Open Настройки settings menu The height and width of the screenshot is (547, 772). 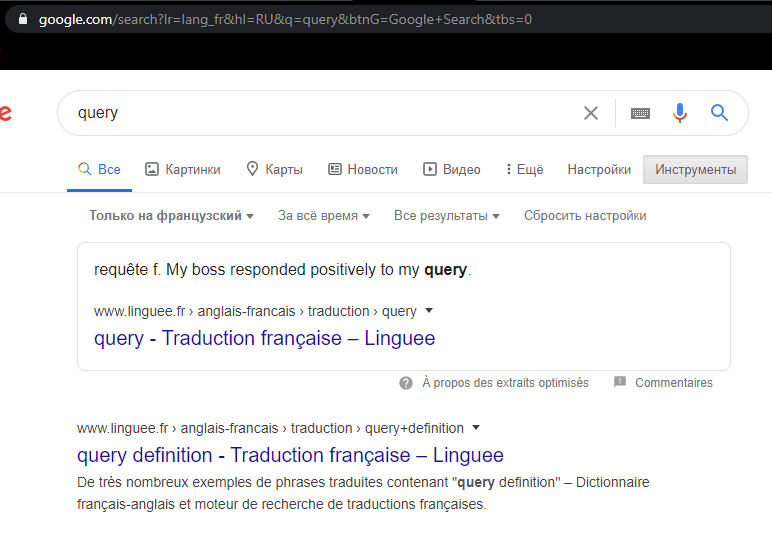(x=599, y=169)
